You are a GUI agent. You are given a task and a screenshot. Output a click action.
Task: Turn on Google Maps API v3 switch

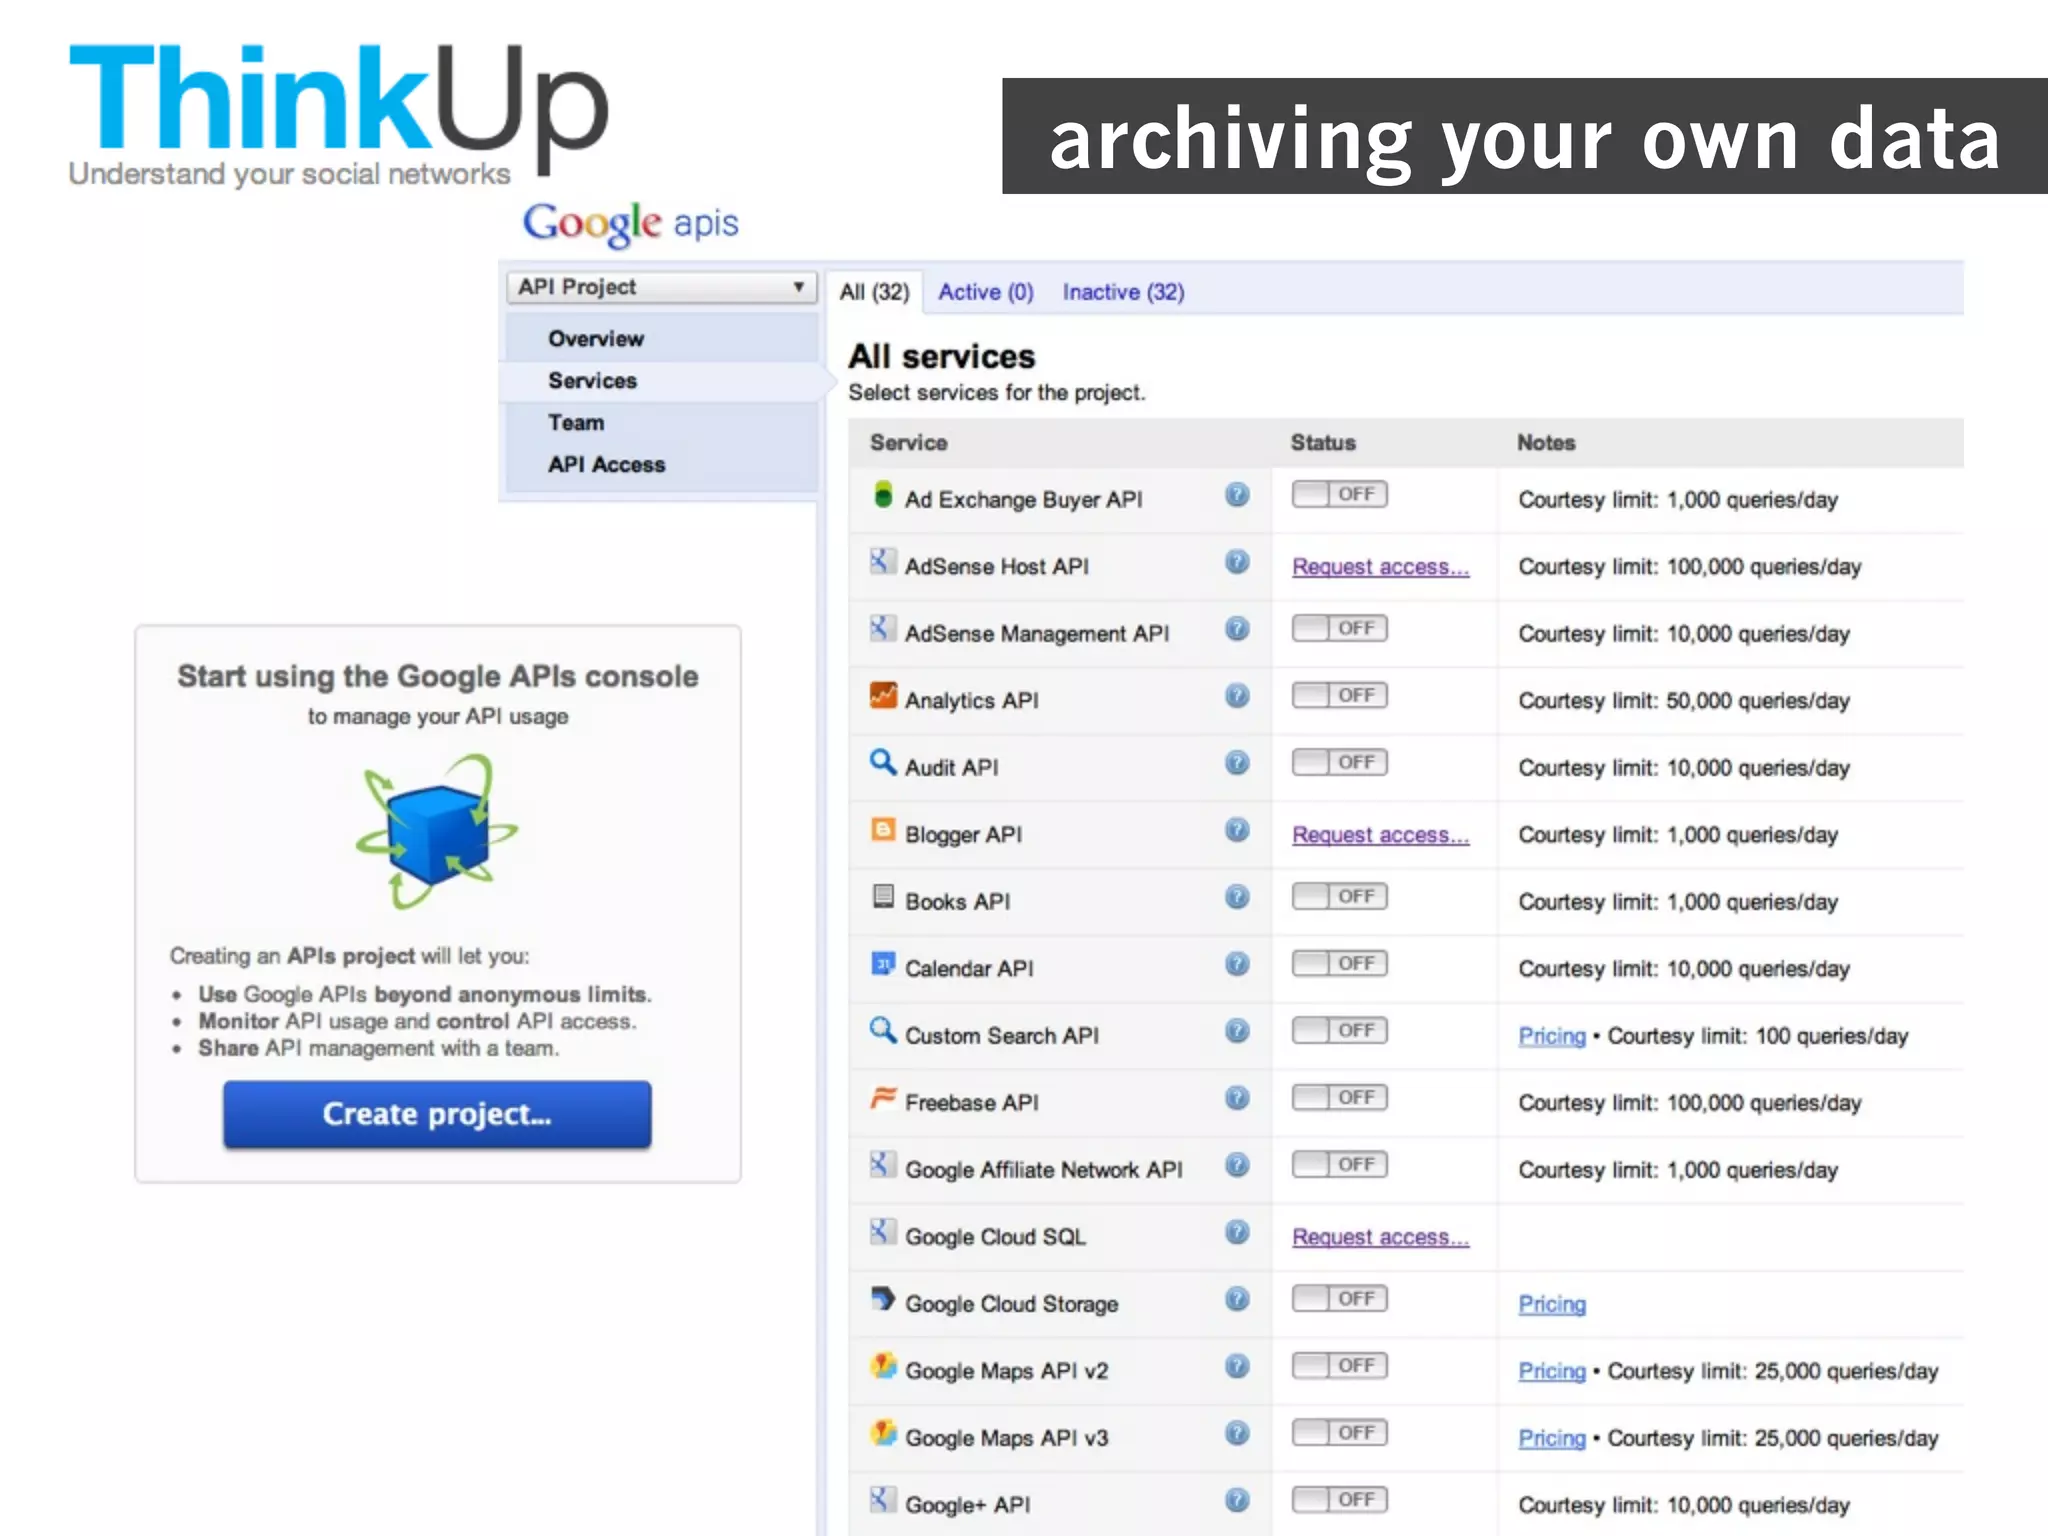click(x=1340, y=1432)
